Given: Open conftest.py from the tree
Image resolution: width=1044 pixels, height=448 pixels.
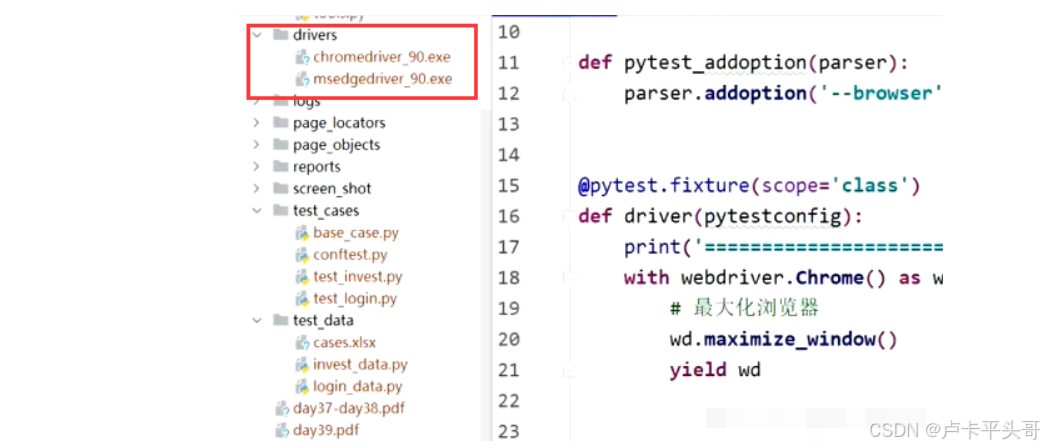Looking at the screenshot, I should tap(350, 255).
